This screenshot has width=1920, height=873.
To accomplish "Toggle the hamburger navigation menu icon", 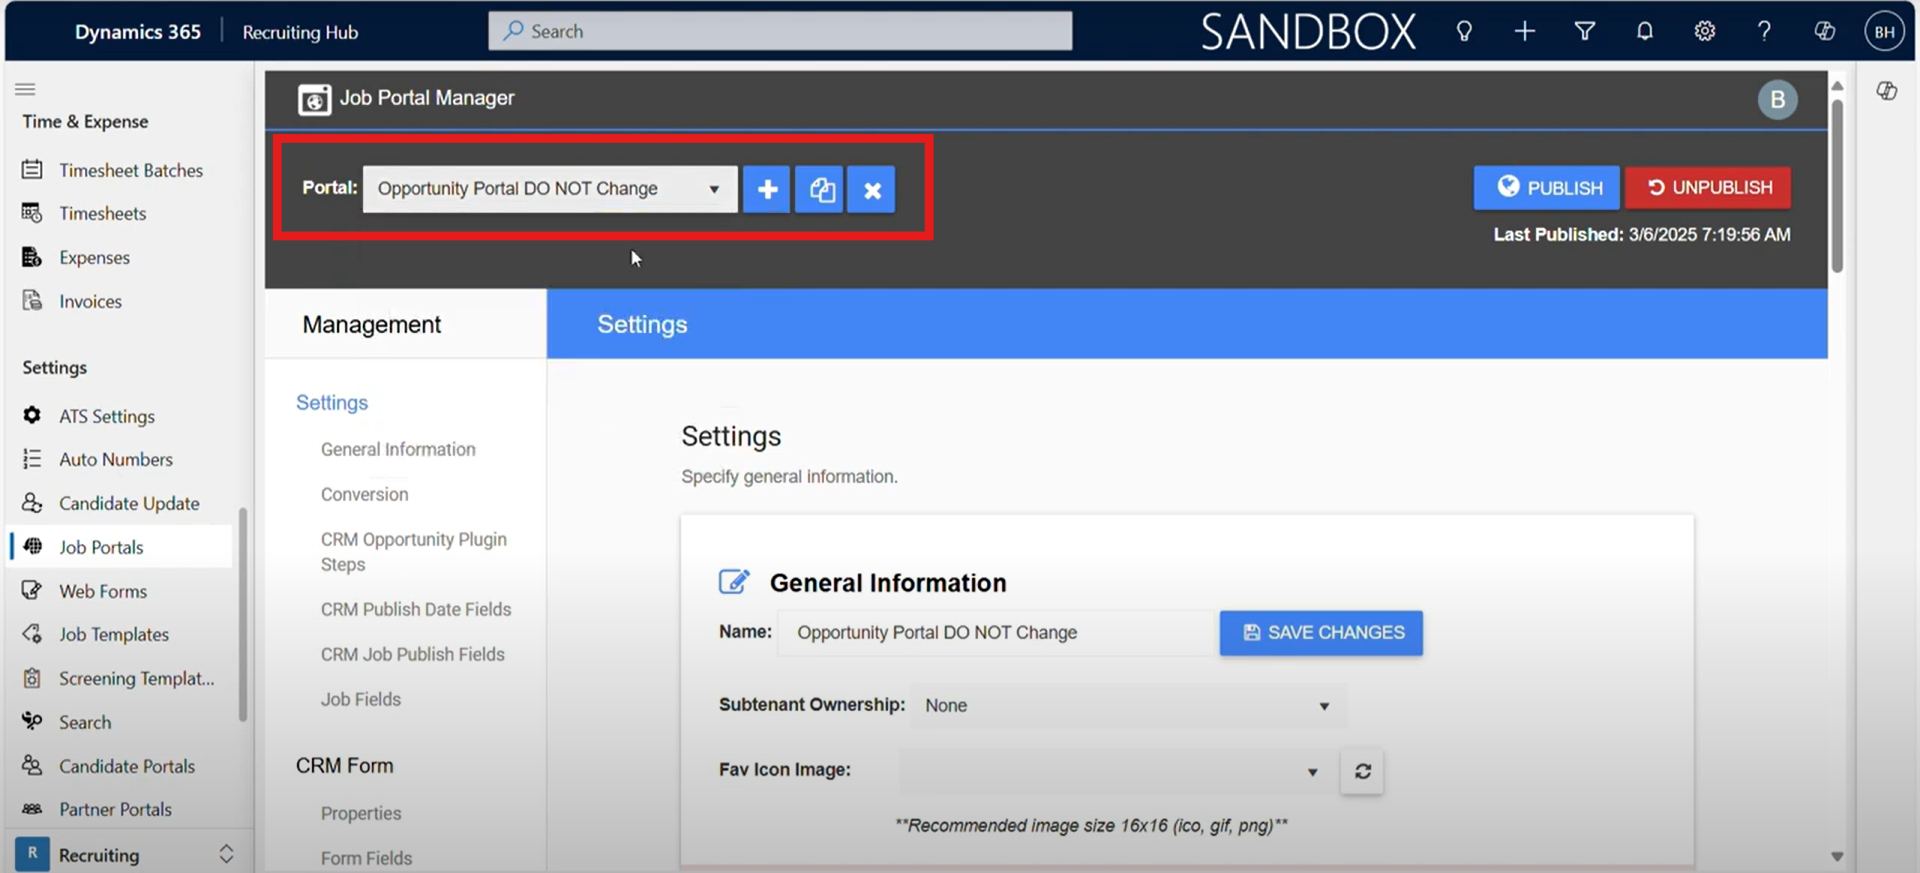I will (25, 89).
